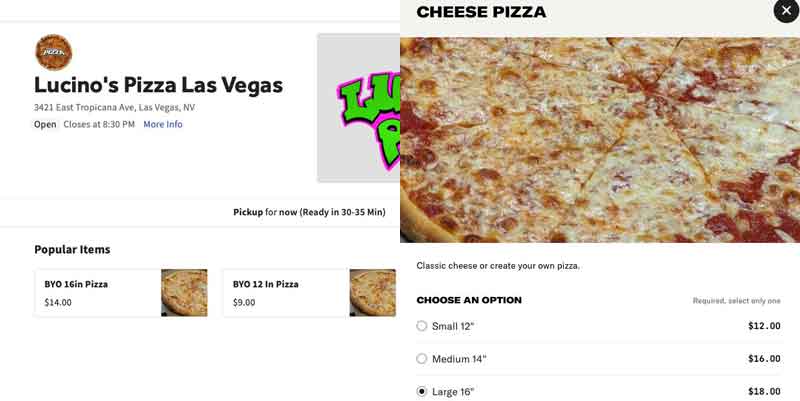
Task: Click the Small 12" option label
Action: 453,326
